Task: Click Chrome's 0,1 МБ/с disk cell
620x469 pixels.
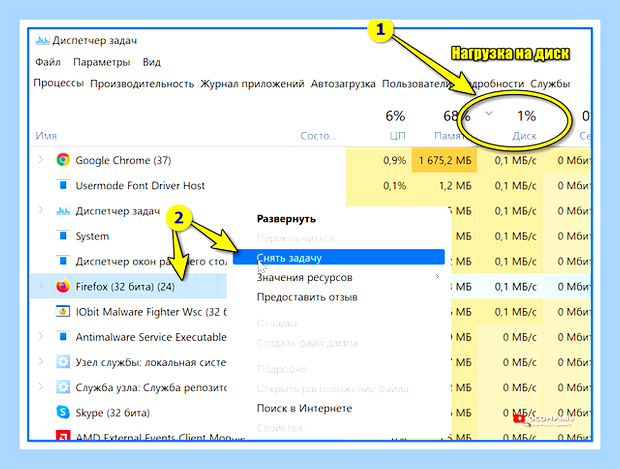Action: click(510, 160)
